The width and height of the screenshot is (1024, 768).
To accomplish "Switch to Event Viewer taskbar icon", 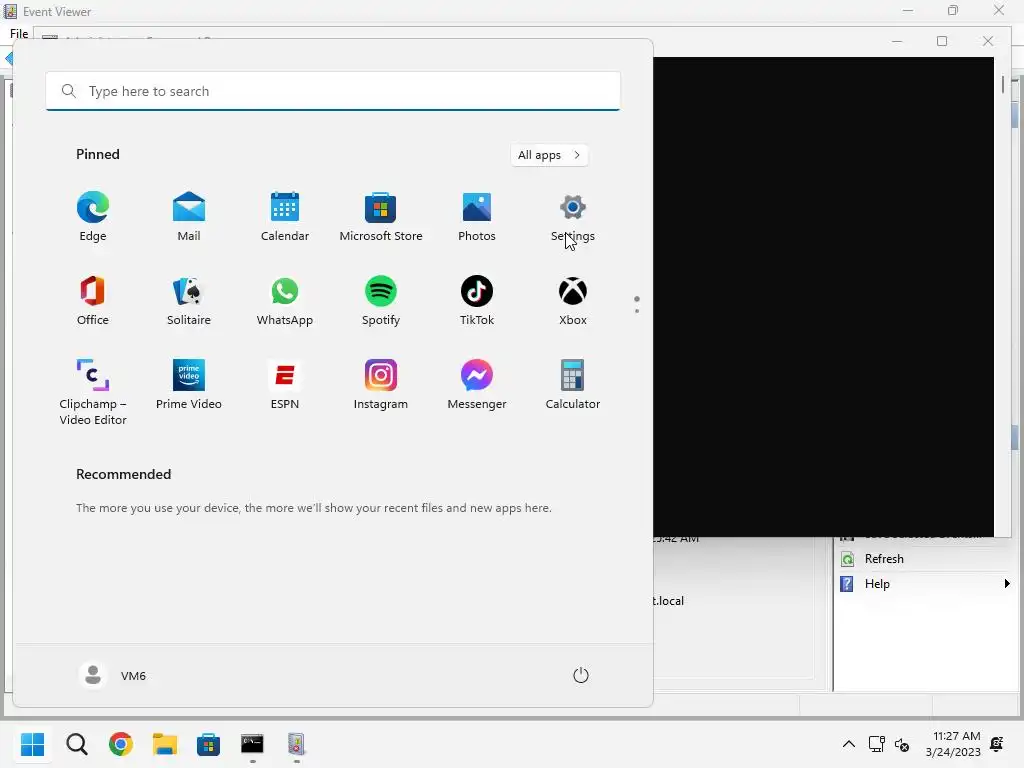I will (296, 744).
